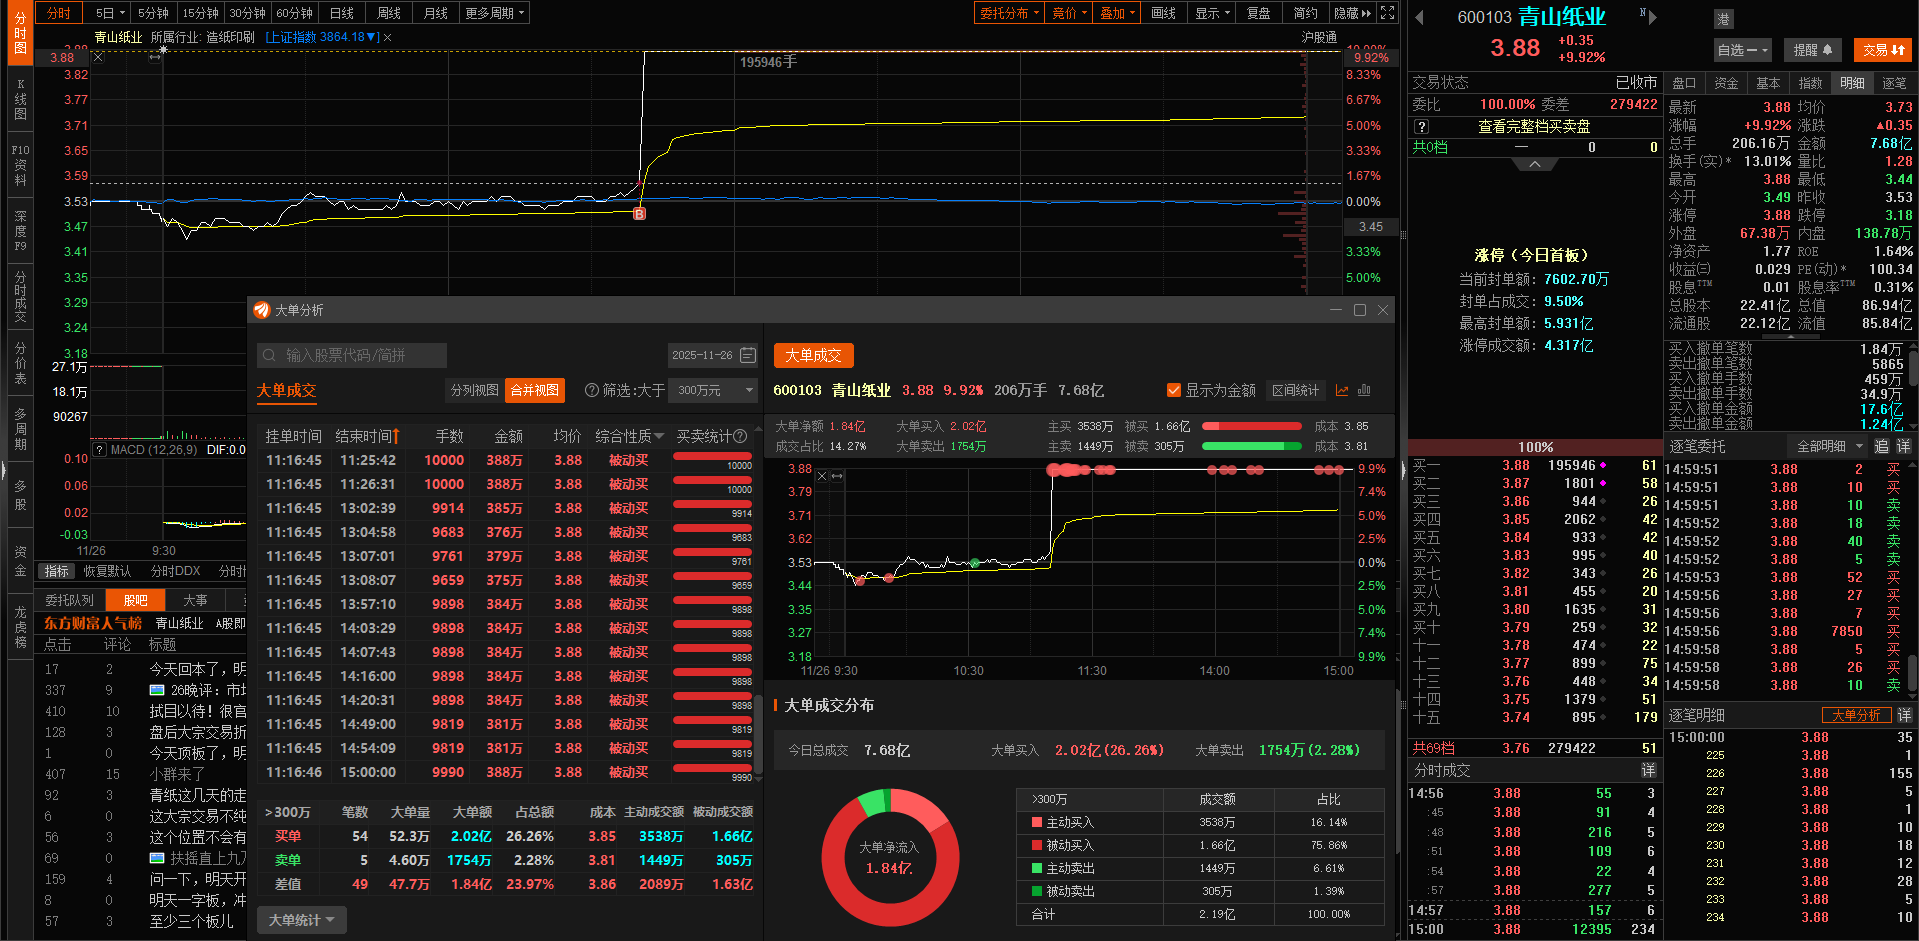This screenshot has width=1919, height=941.
Task: Open 大单分析 button in 逐笔明细 header
Action: click(x=1856, y=715)
